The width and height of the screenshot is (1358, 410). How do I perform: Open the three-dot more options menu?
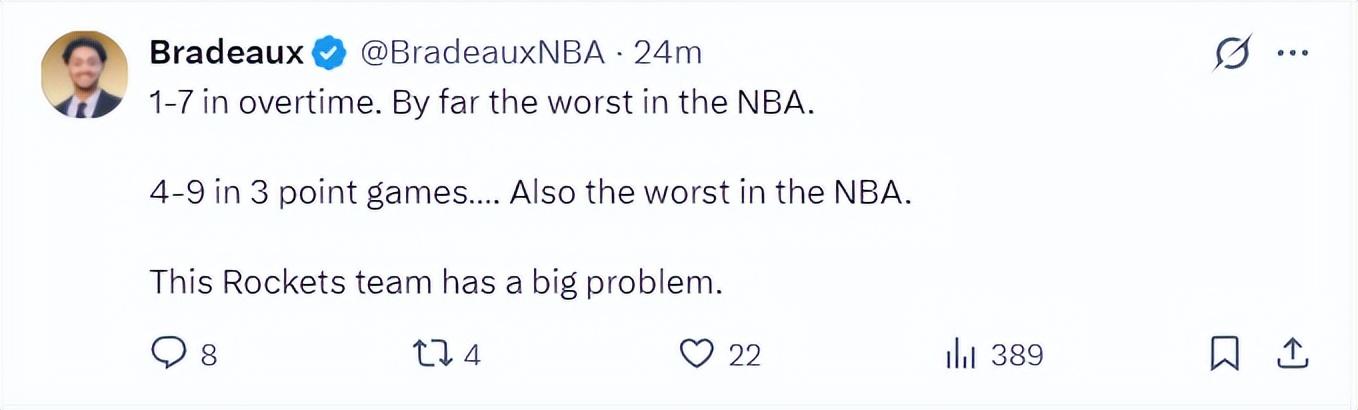click(1293, 53)
